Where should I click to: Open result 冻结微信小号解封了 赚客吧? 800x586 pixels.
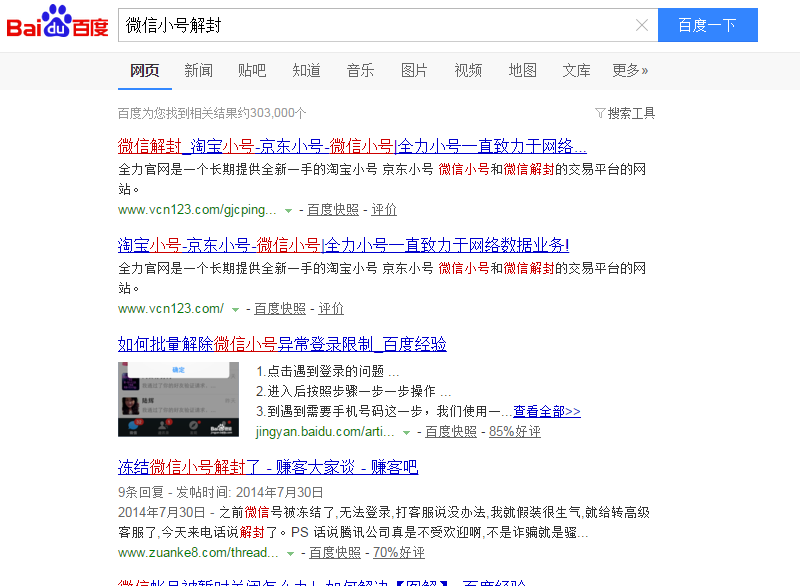268,467
